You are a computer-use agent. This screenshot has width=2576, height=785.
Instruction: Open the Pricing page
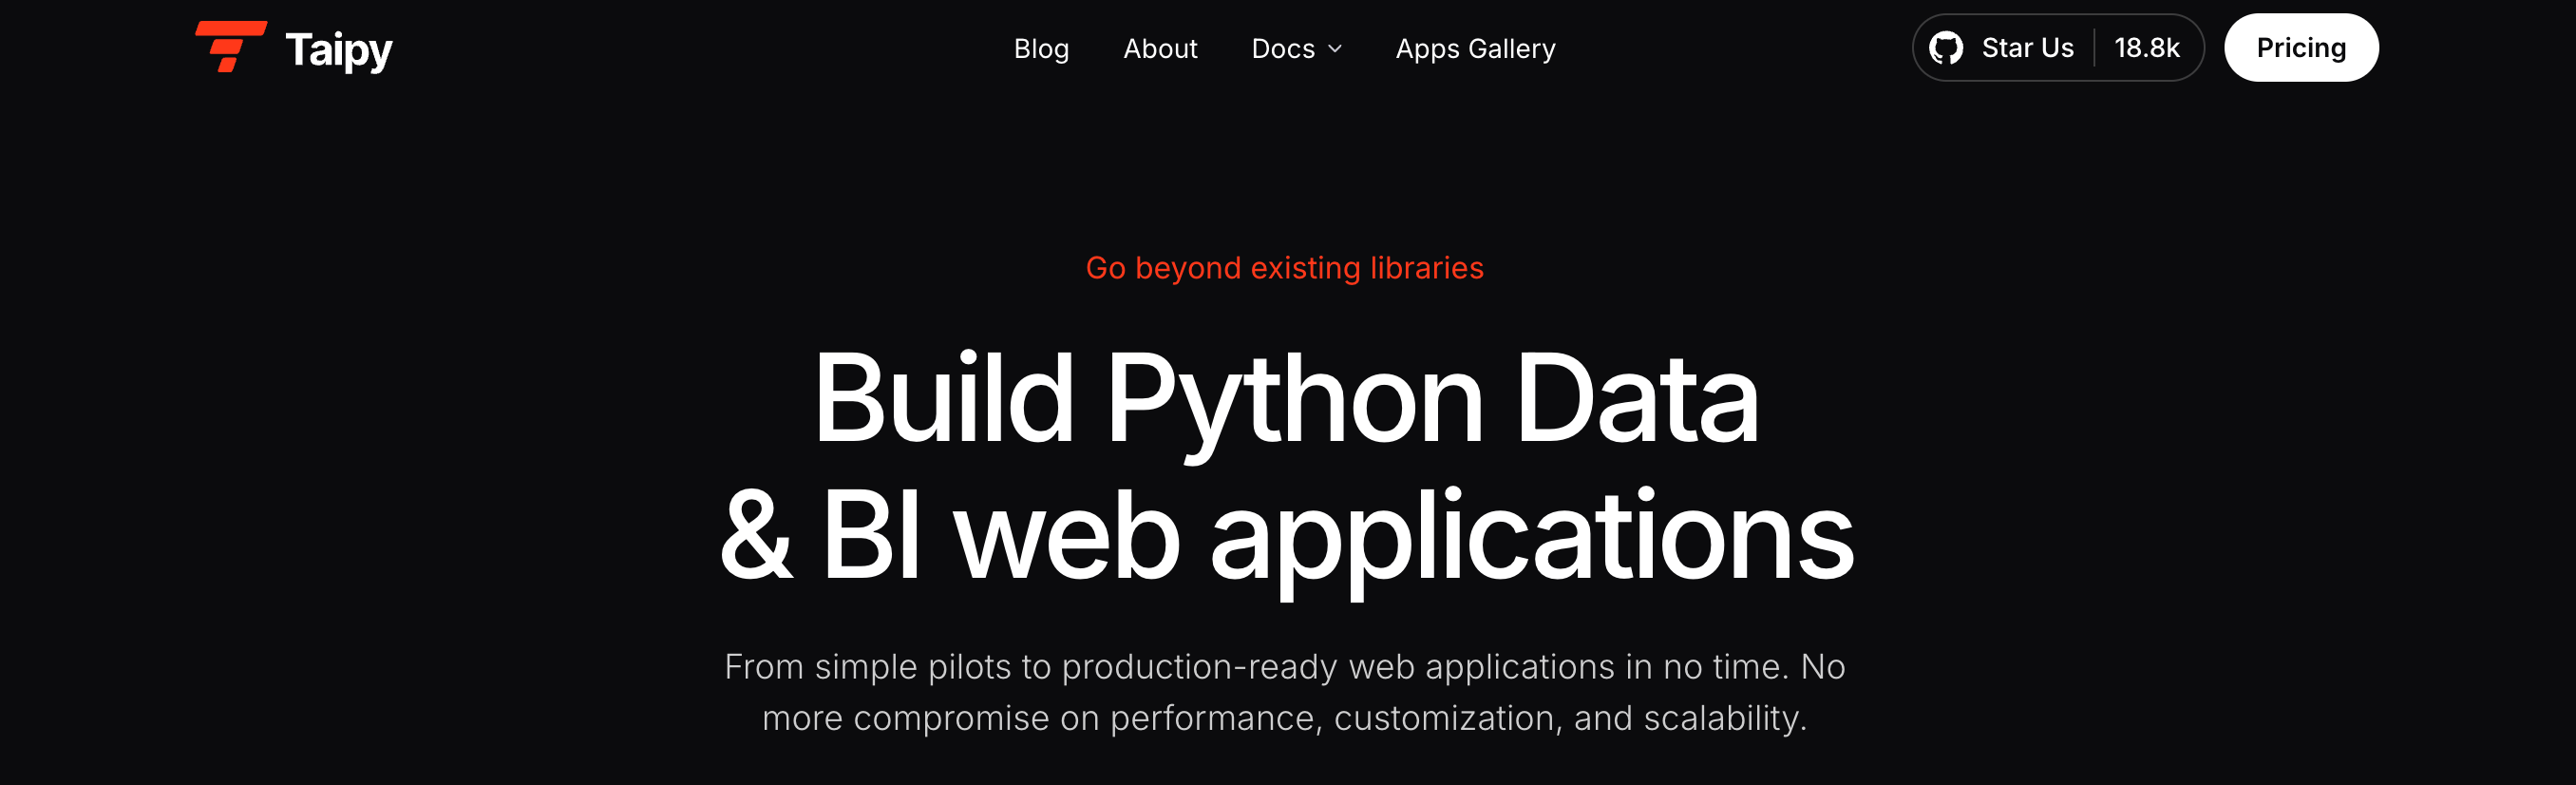pos(2300,48)
